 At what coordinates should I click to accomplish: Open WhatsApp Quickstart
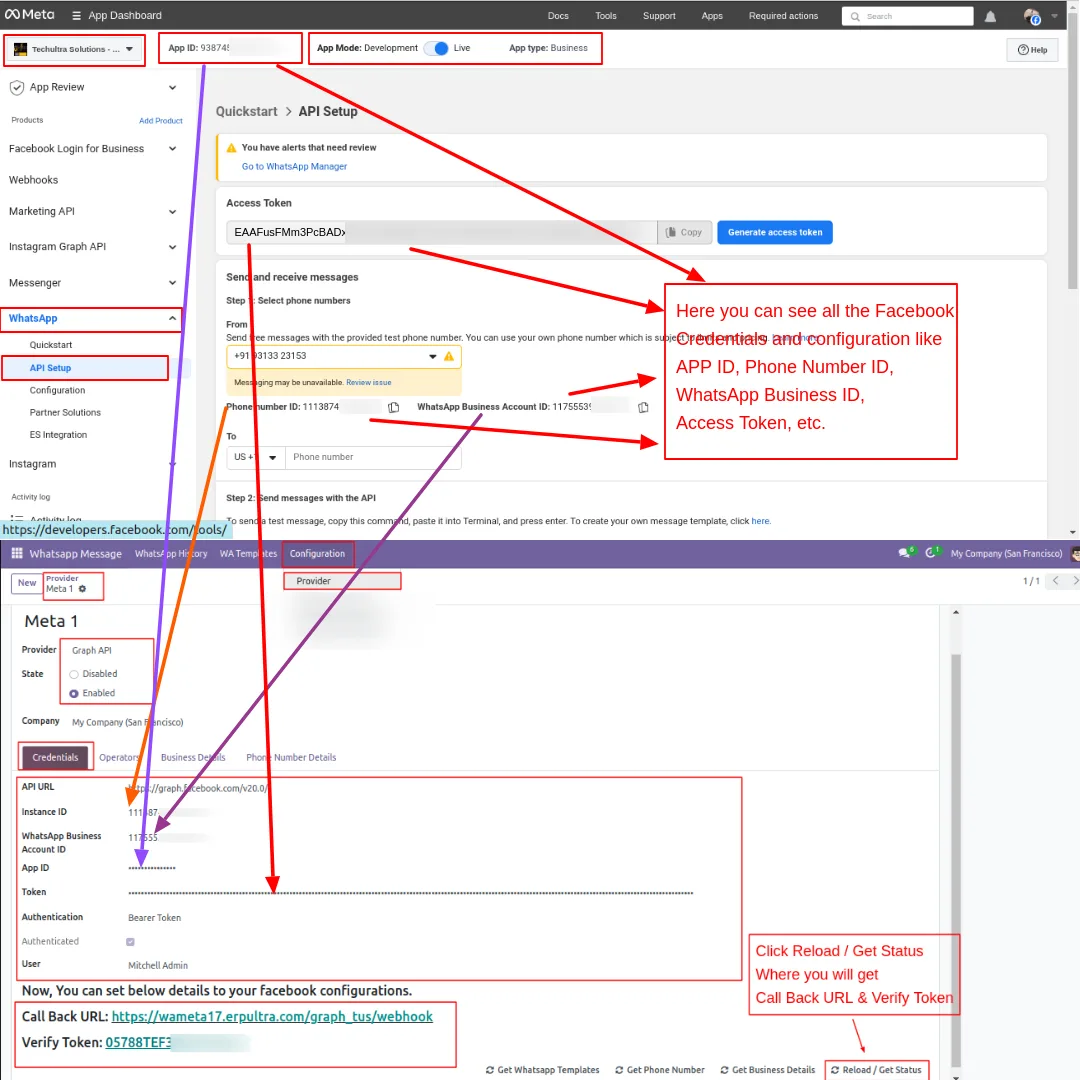[50, 345]
